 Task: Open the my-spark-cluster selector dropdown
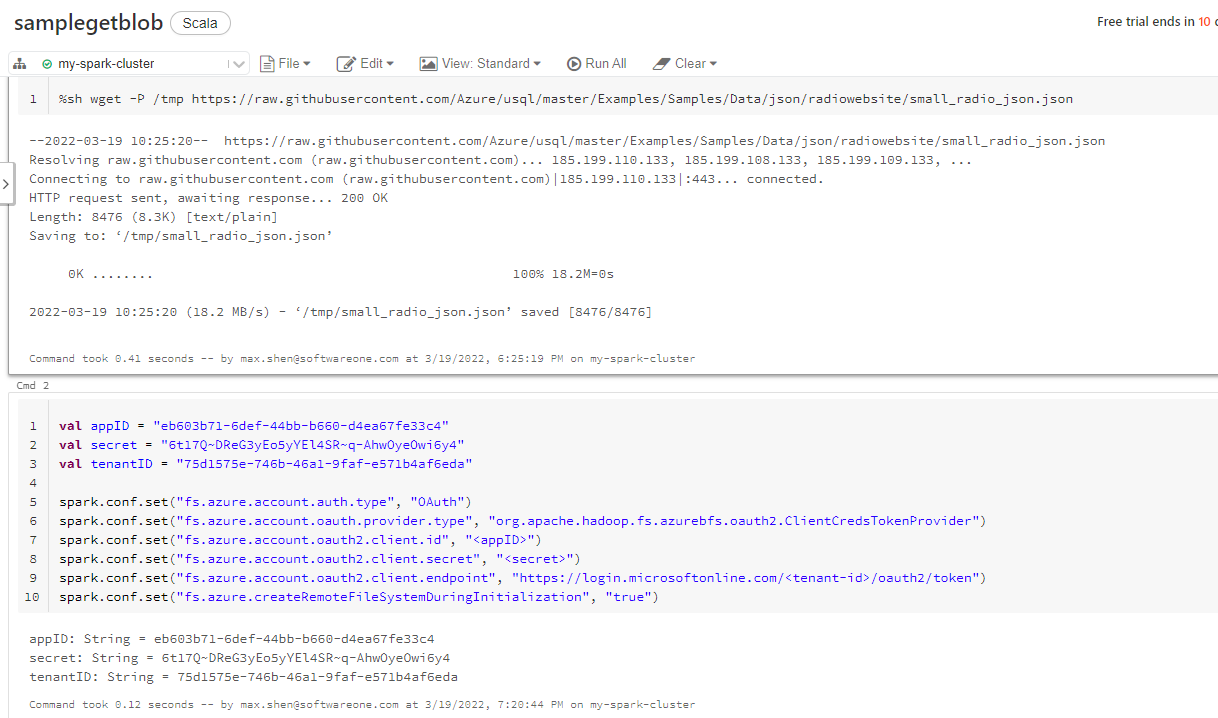coord(237,63)
